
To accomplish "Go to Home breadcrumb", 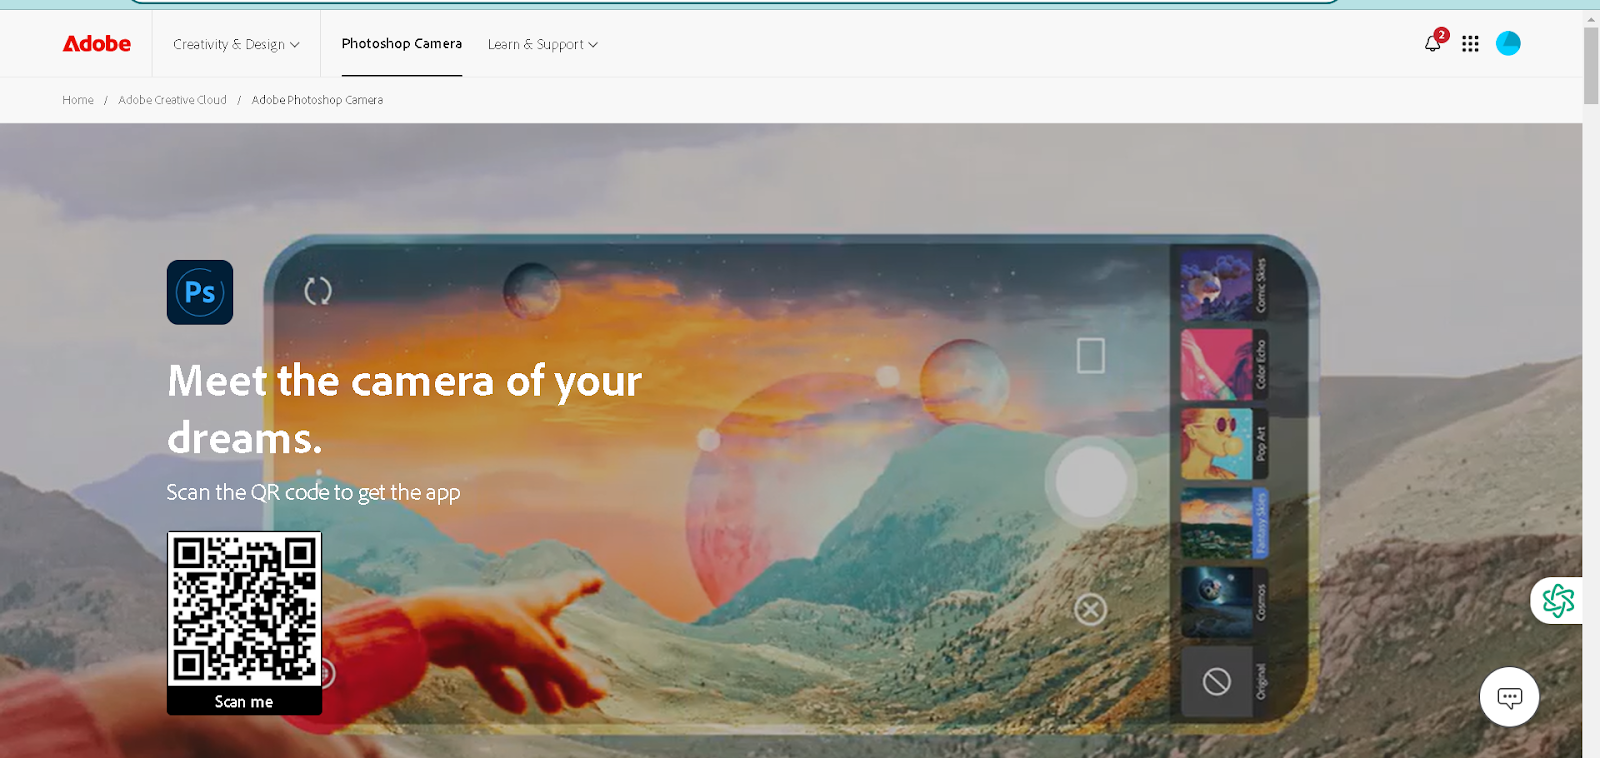I will click(78, 100).
